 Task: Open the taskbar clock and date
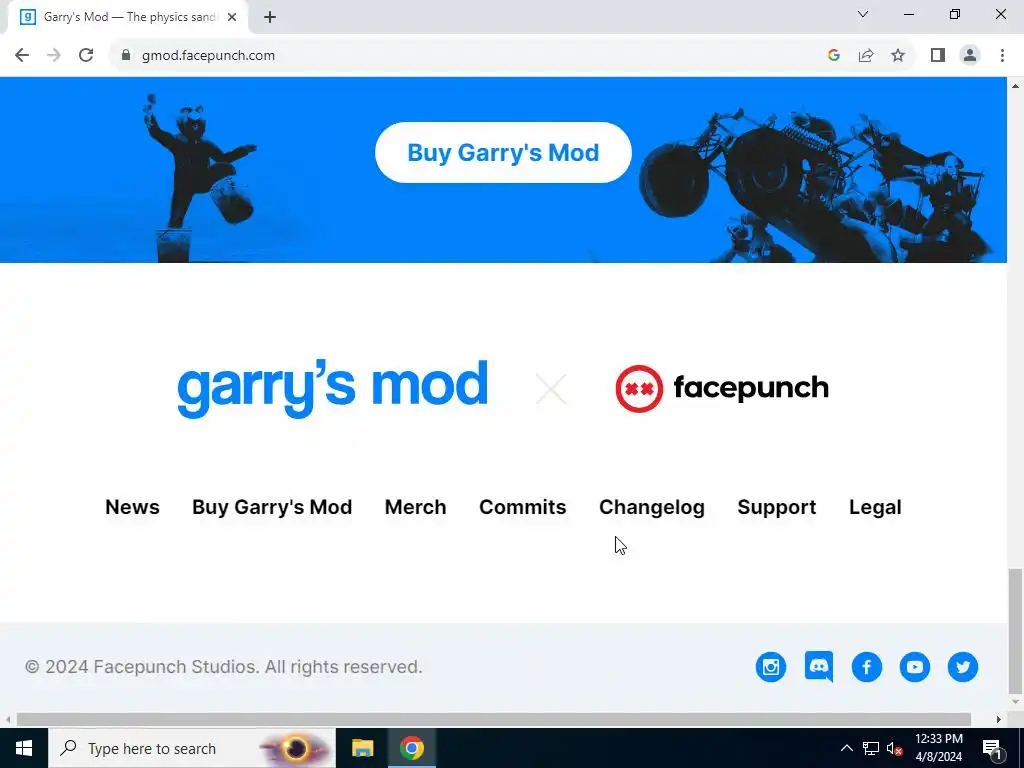point(938,748)
